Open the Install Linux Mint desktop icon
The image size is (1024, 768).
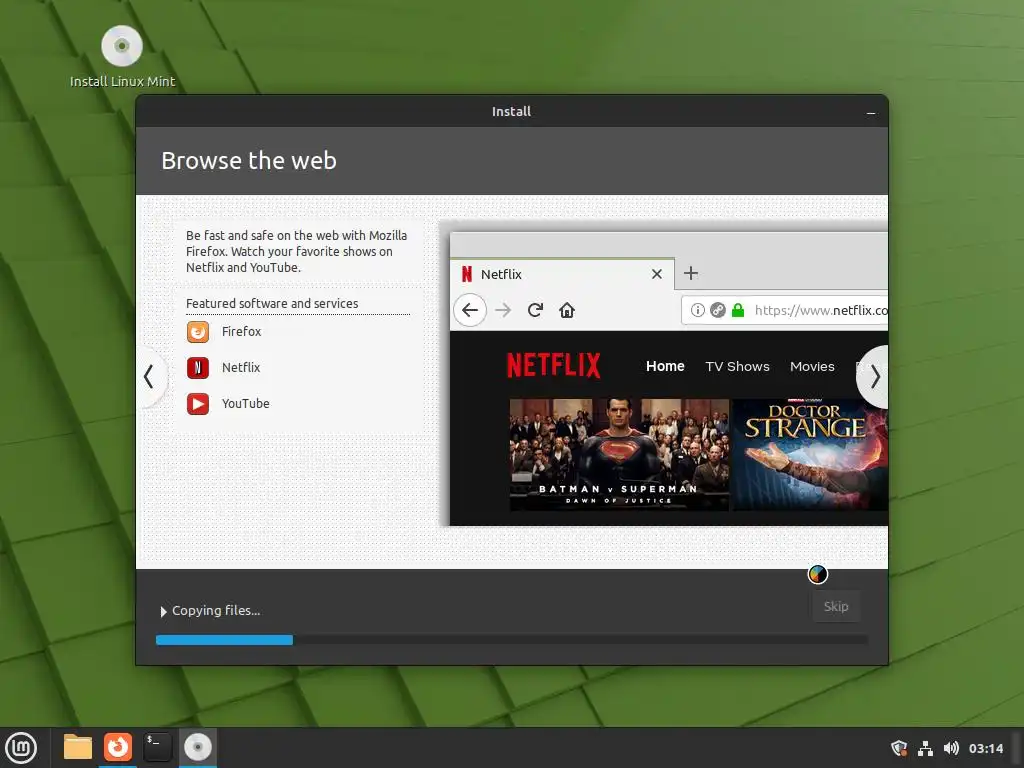[122, 57]
